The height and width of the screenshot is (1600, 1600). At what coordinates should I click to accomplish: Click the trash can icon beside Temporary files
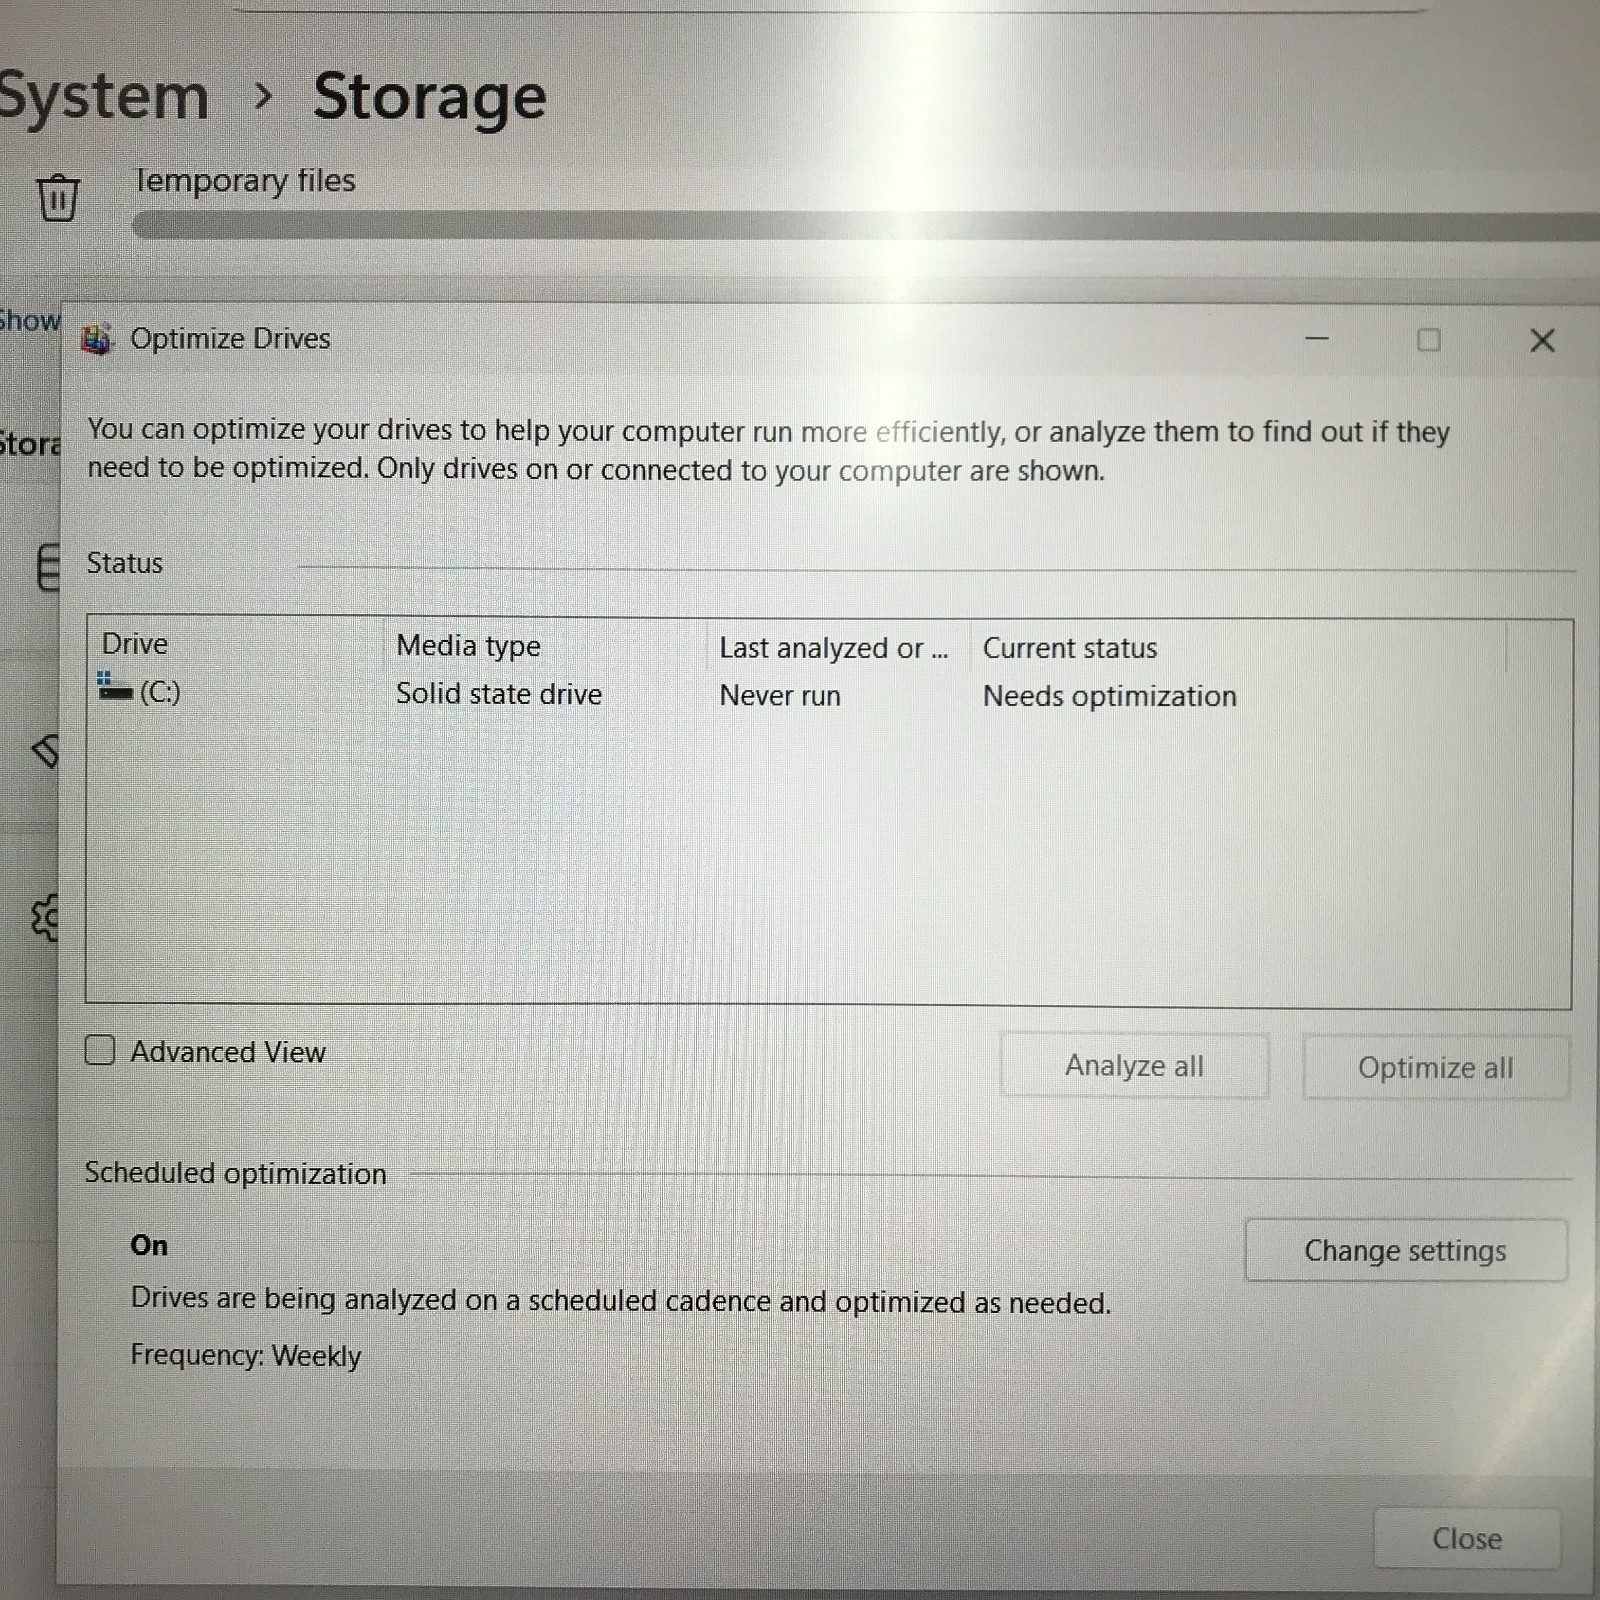click(58, 196)
